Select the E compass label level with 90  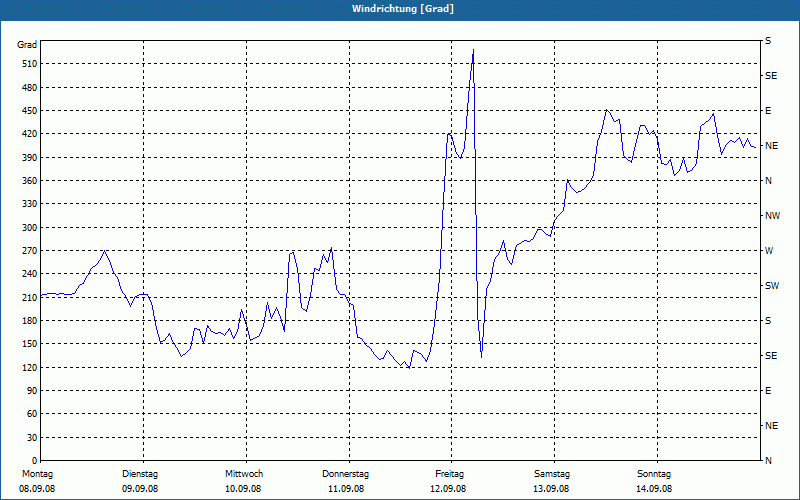pyautogui.click(x=768, y=391)
